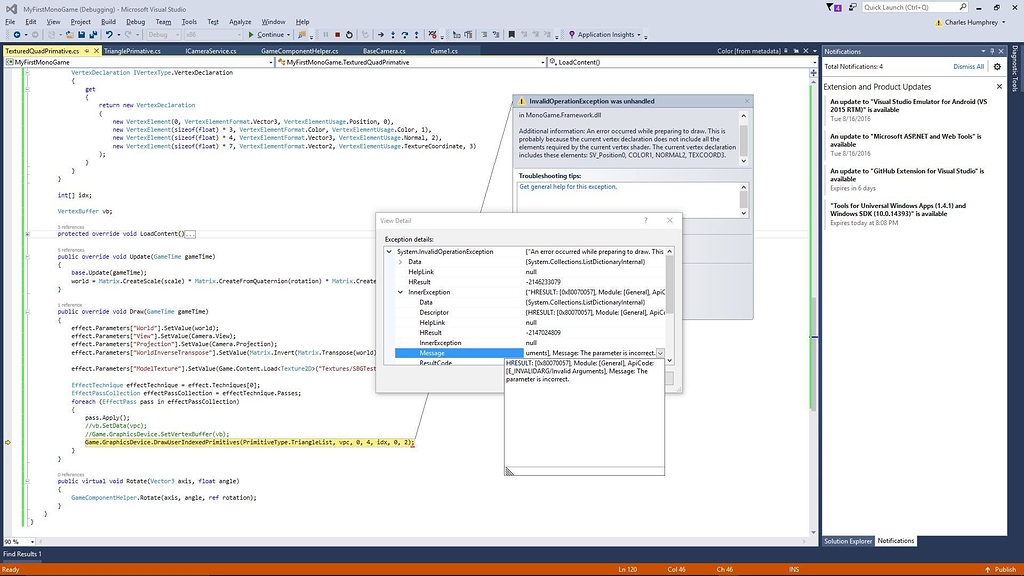
Task: Pin the TexturedQuadPrimative.cs tab
Action: click(x=87, y=50)
